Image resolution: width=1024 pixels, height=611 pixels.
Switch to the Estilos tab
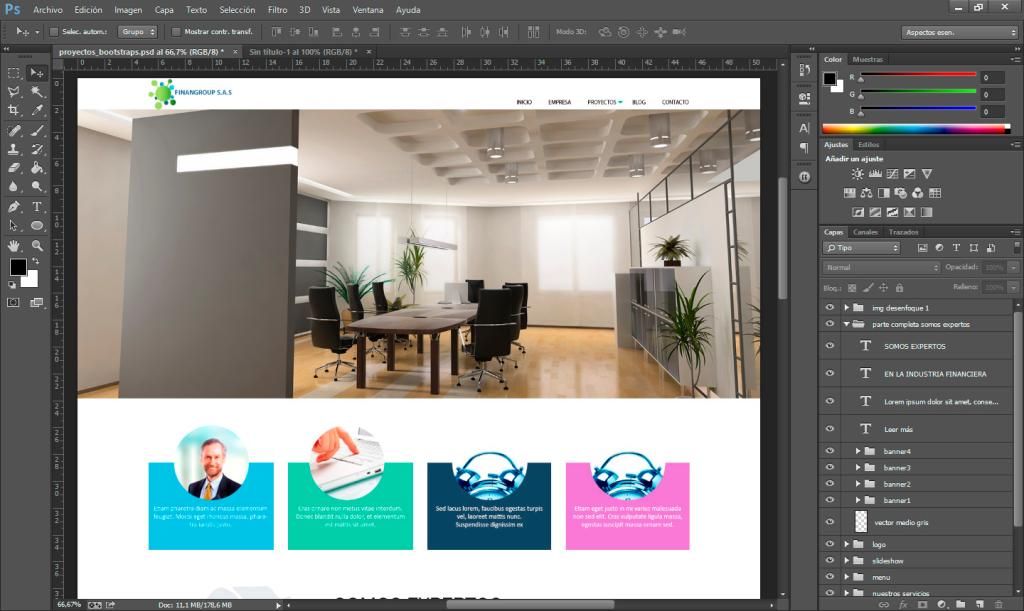coord(869,145)
